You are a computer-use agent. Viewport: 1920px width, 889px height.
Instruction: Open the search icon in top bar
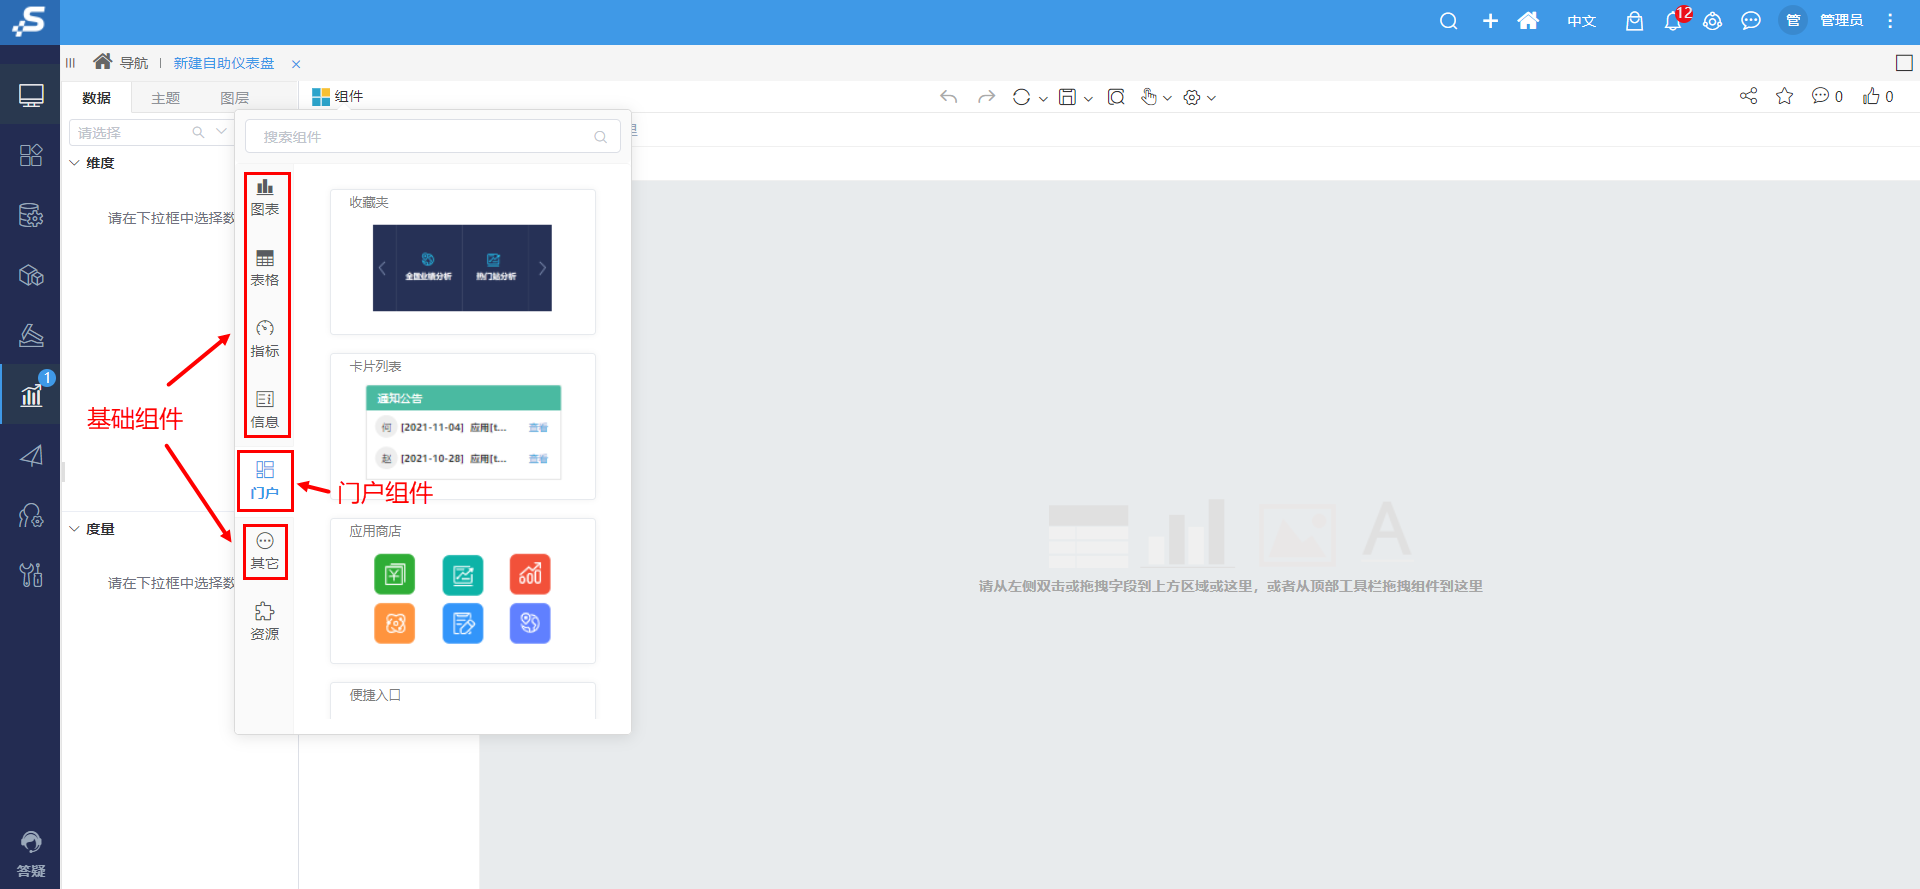1448,21
